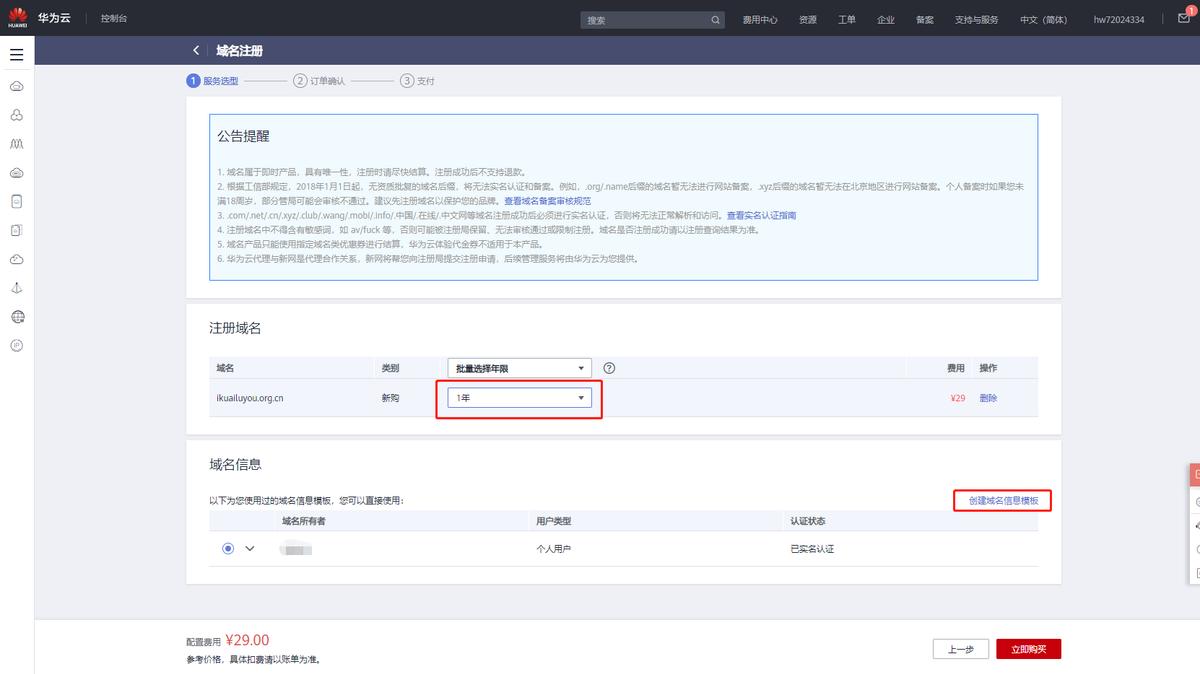Open the 1年 registration period dropdown
1200x674 pixels.
coord(519,398)
